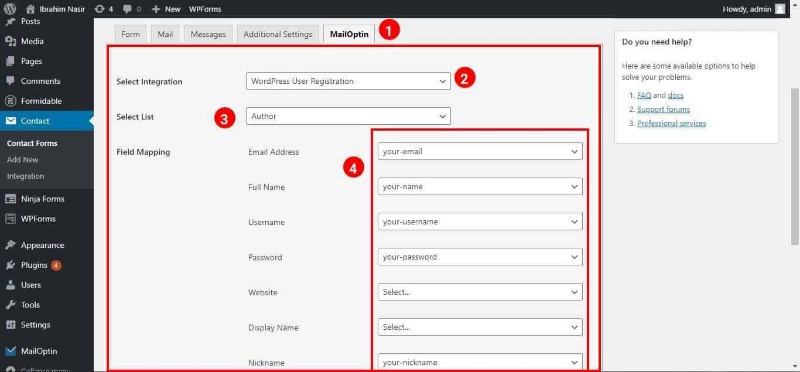Open the Display Name mapping dropdown
Screen dimensions: 800x372
480,327
